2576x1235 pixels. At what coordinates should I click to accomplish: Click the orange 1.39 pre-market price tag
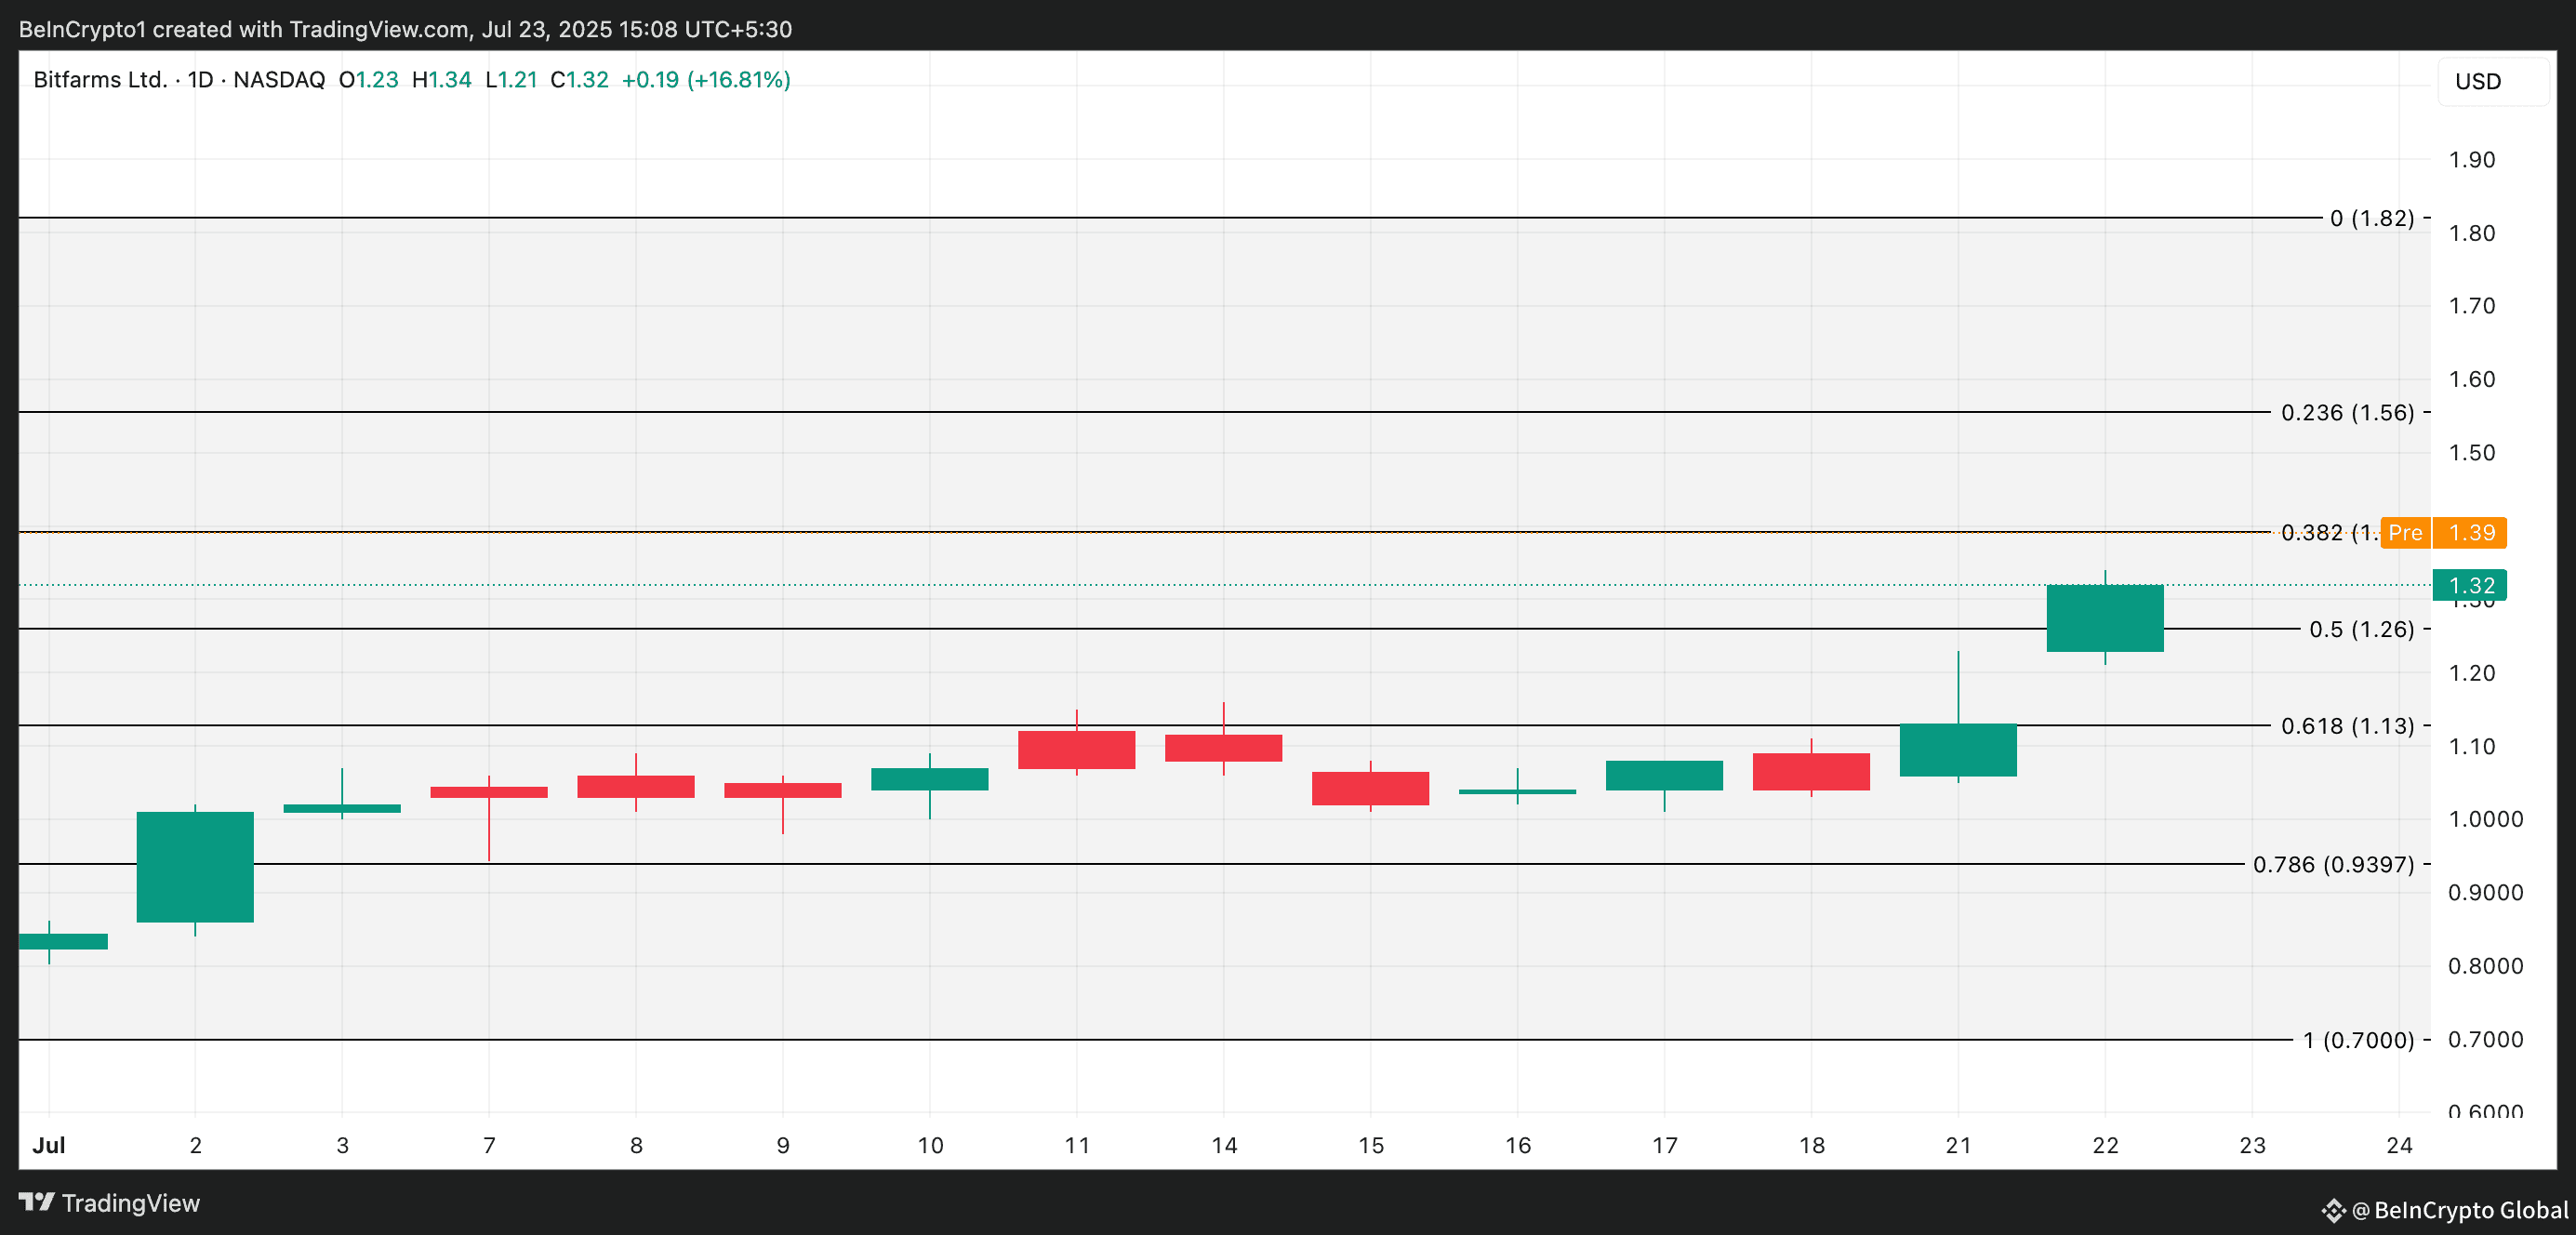pyautogui.click(x=2470, y=533)
